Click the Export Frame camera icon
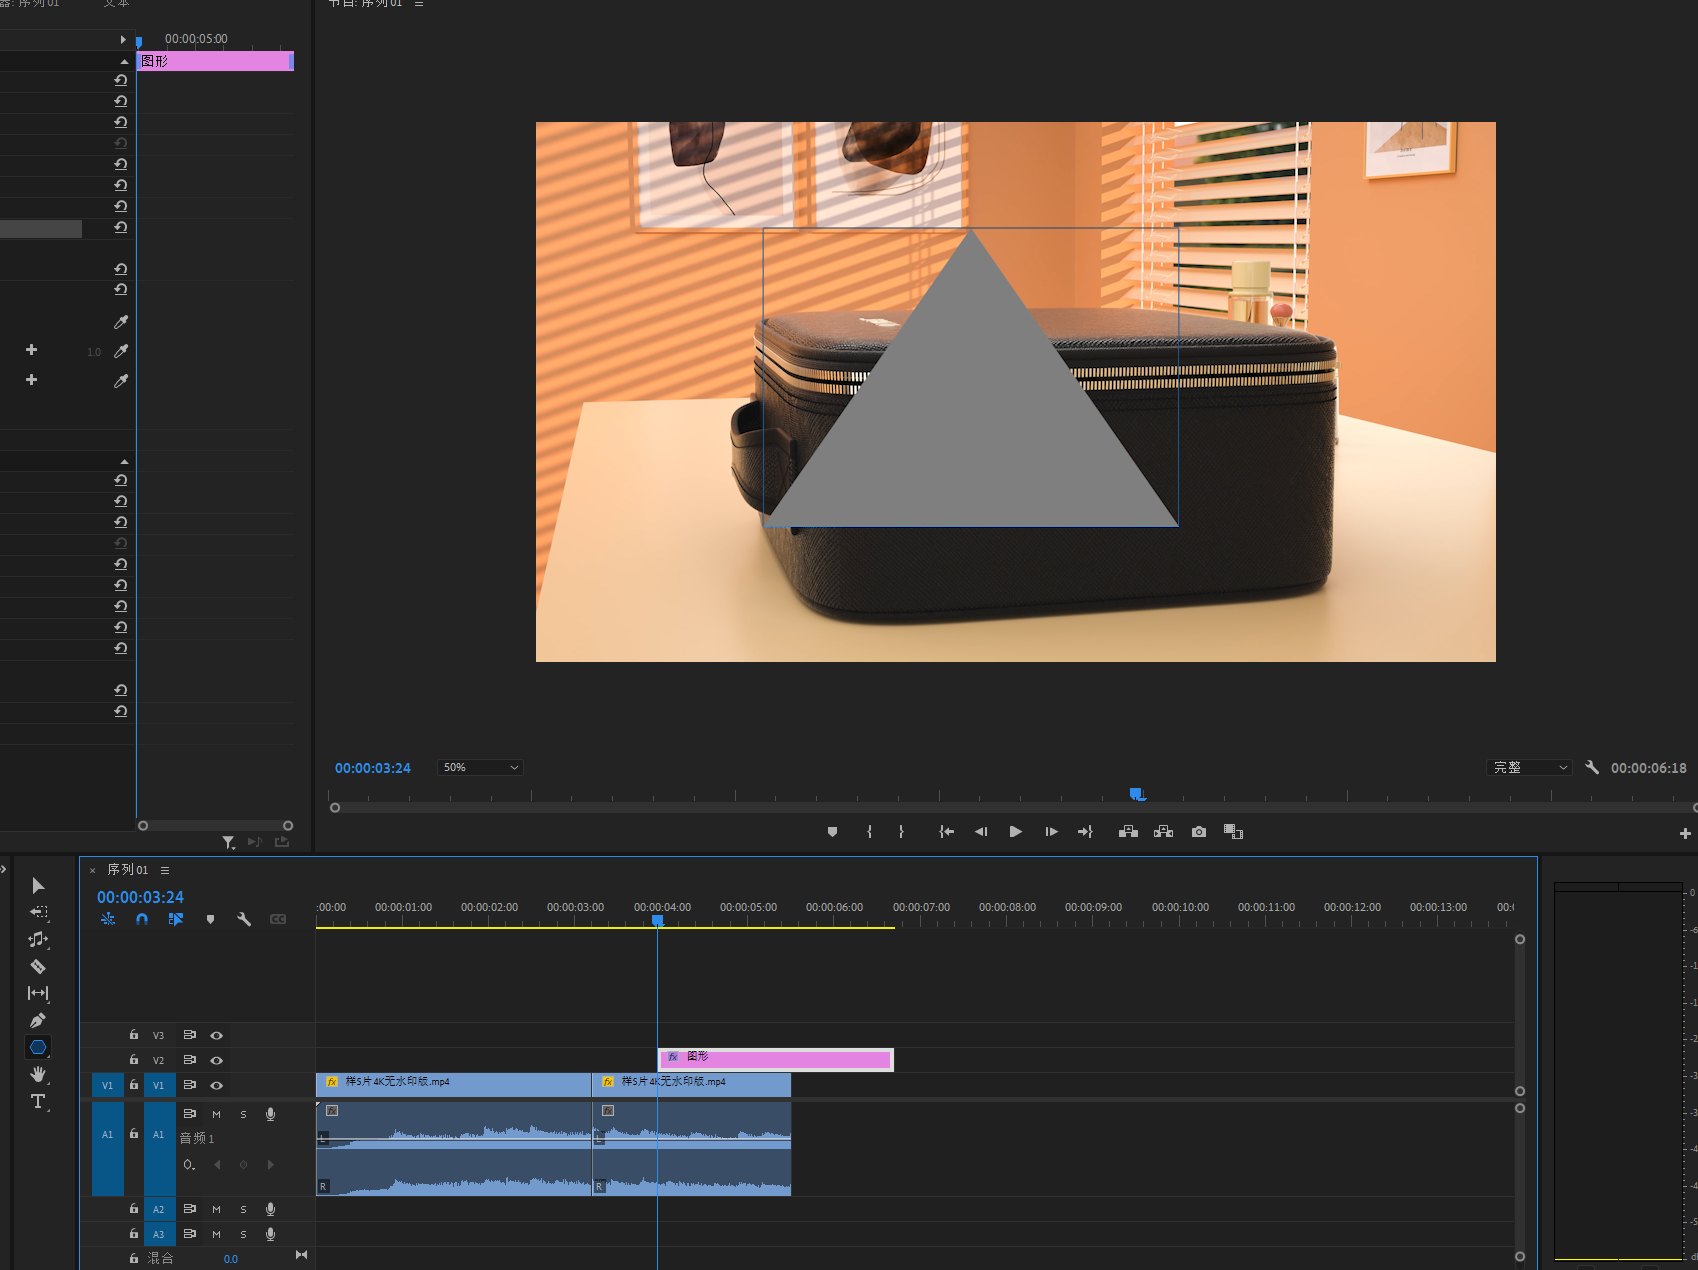 pos(1199,832)
